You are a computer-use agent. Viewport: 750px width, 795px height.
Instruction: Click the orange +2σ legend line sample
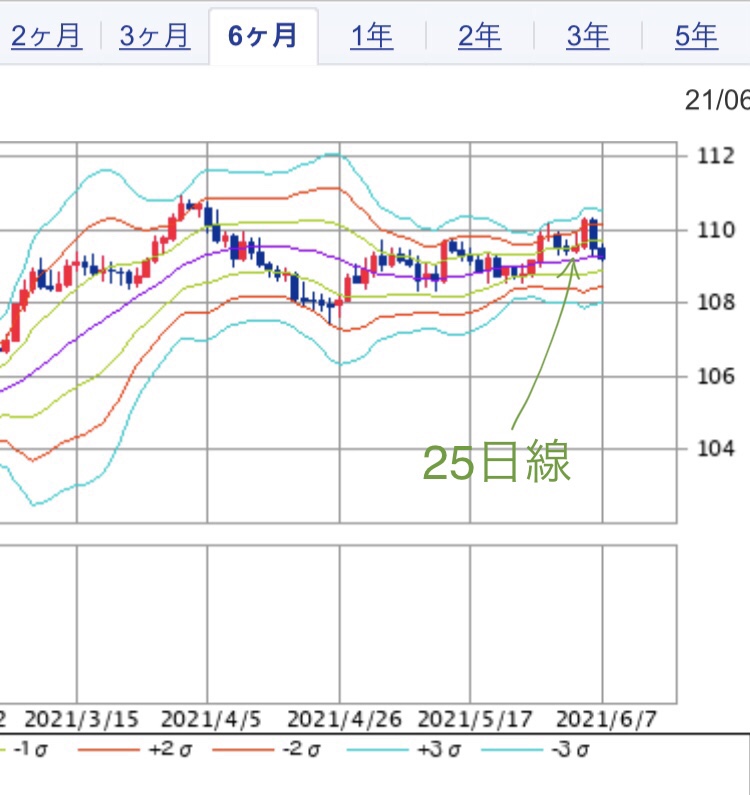click(108, 750)
